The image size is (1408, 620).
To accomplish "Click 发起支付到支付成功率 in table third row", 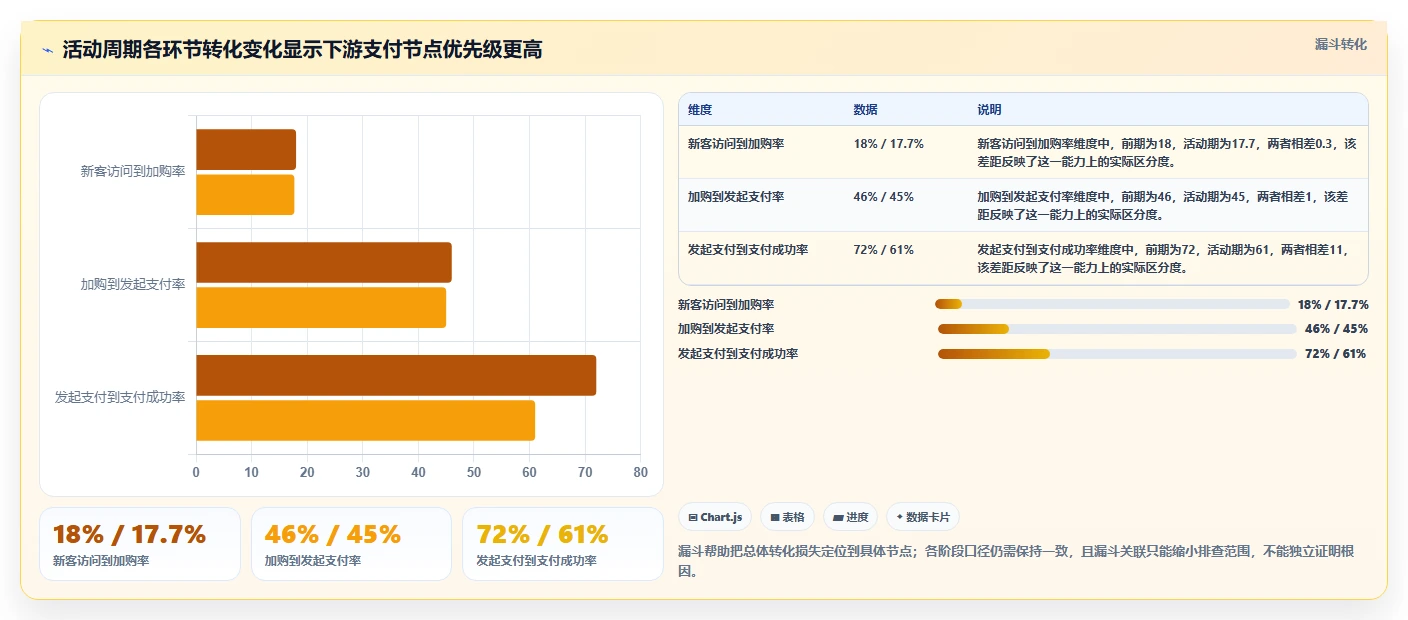I will 748,250.
